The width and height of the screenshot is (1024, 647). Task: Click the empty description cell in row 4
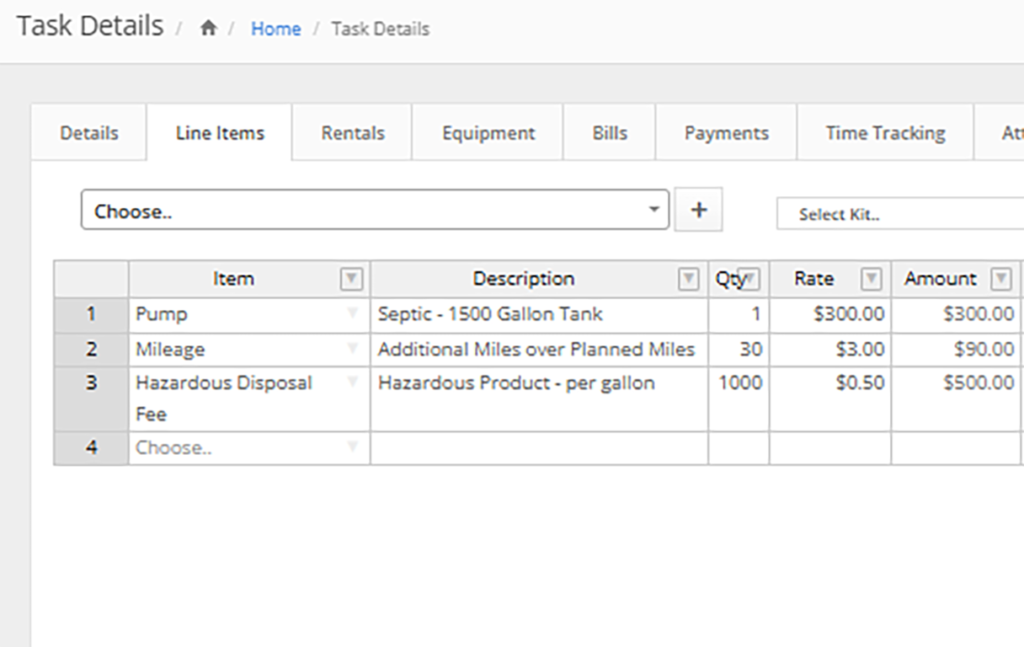tap(539, 448)
